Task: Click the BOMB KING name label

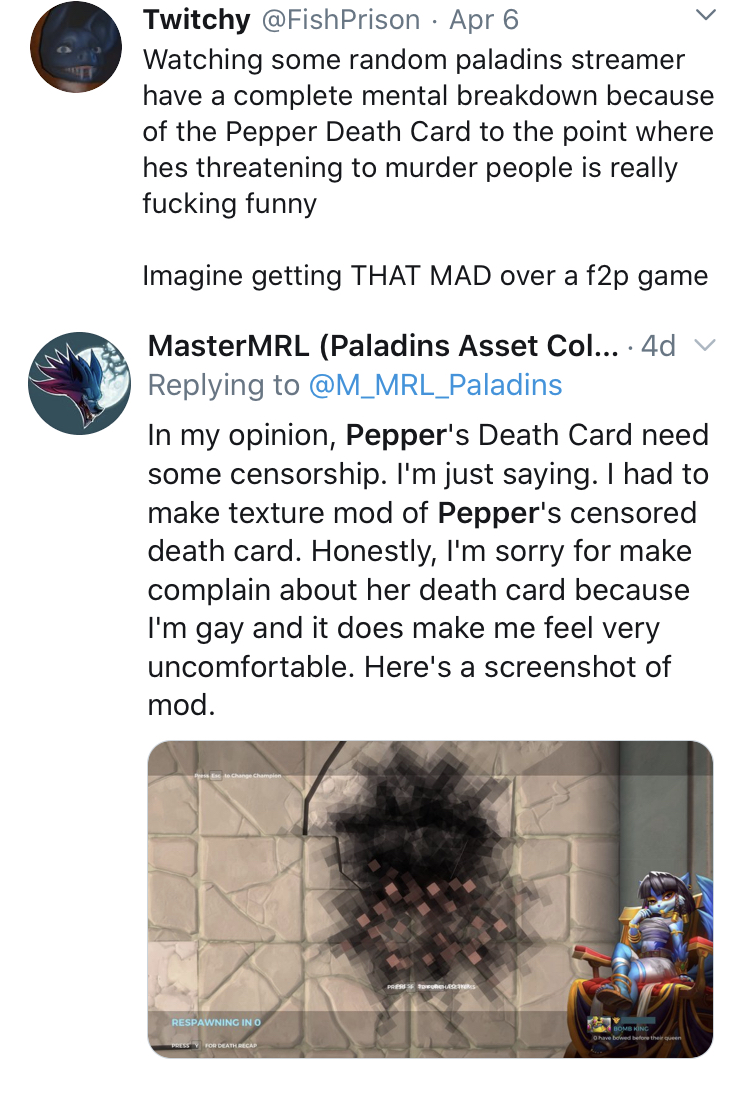Action: (632, 1028)
